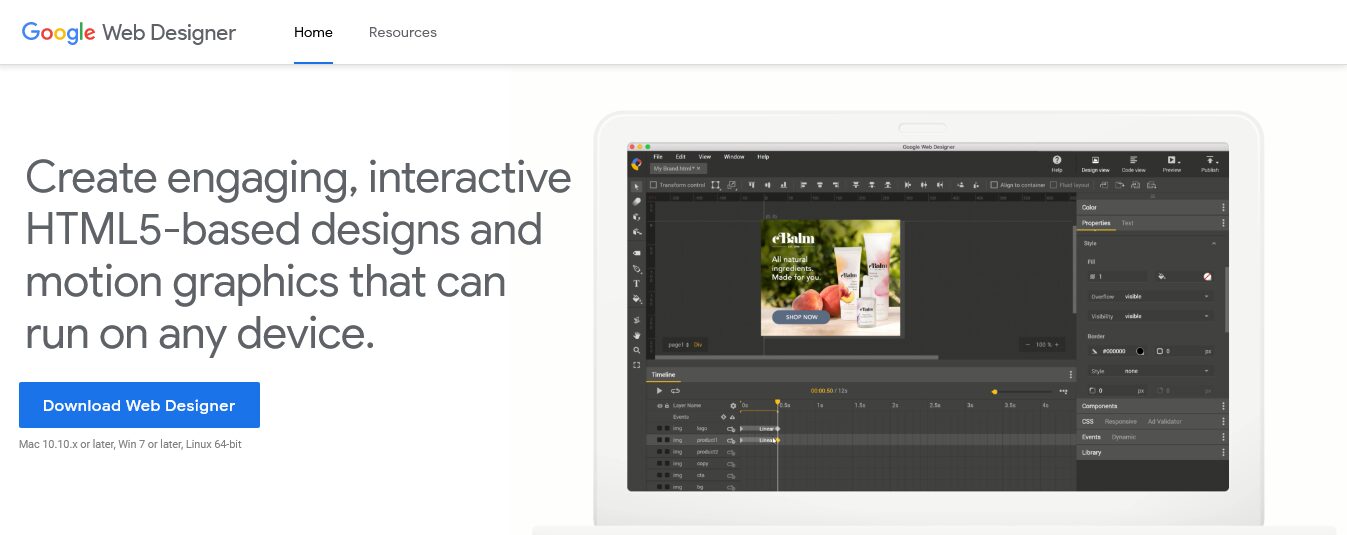Select the Zoom magnifier tool in toolbox
1347x535 pixels.
pyautogui.click(x=637, y=351)
